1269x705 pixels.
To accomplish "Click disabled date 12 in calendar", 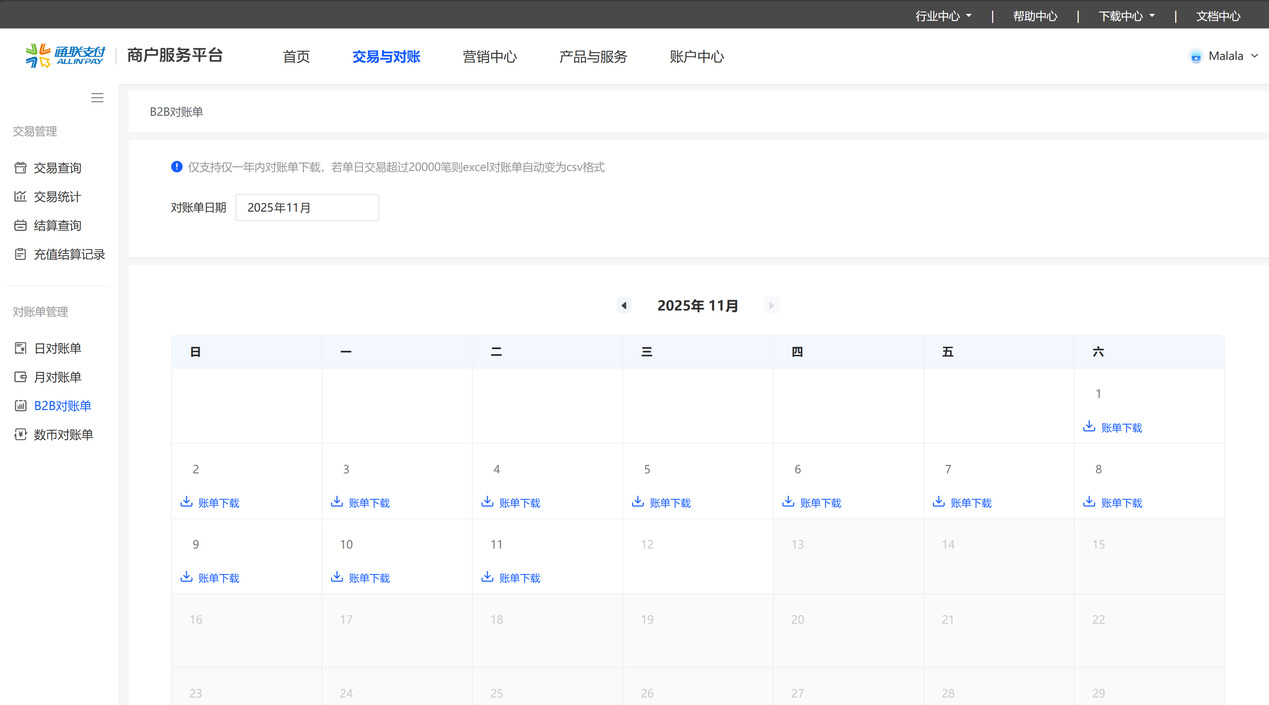I will (x=647, y=545).
